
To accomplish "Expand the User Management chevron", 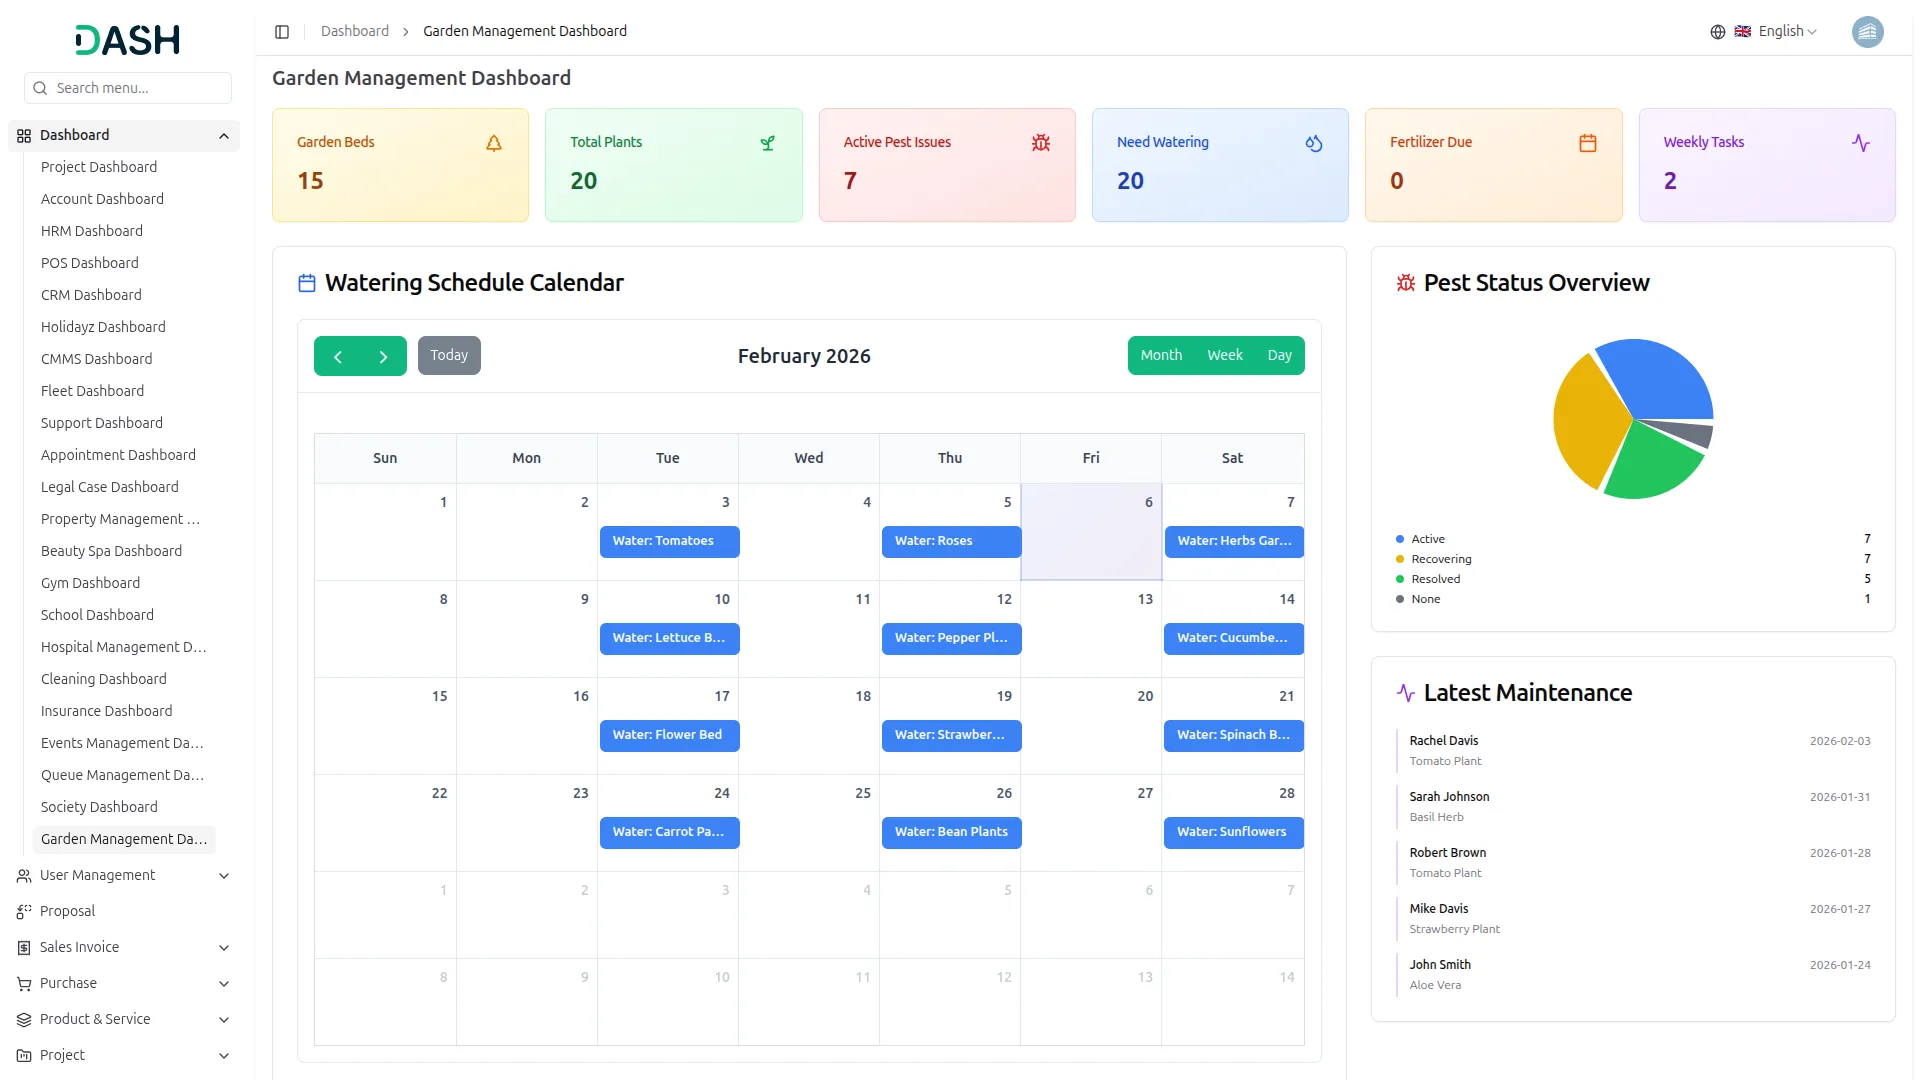I will [x=224, y=876].
